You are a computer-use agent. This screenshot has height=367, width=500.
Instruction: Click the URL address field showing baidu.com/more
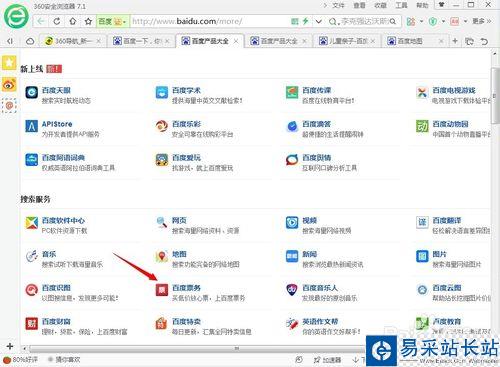click(x=210, y=22)
